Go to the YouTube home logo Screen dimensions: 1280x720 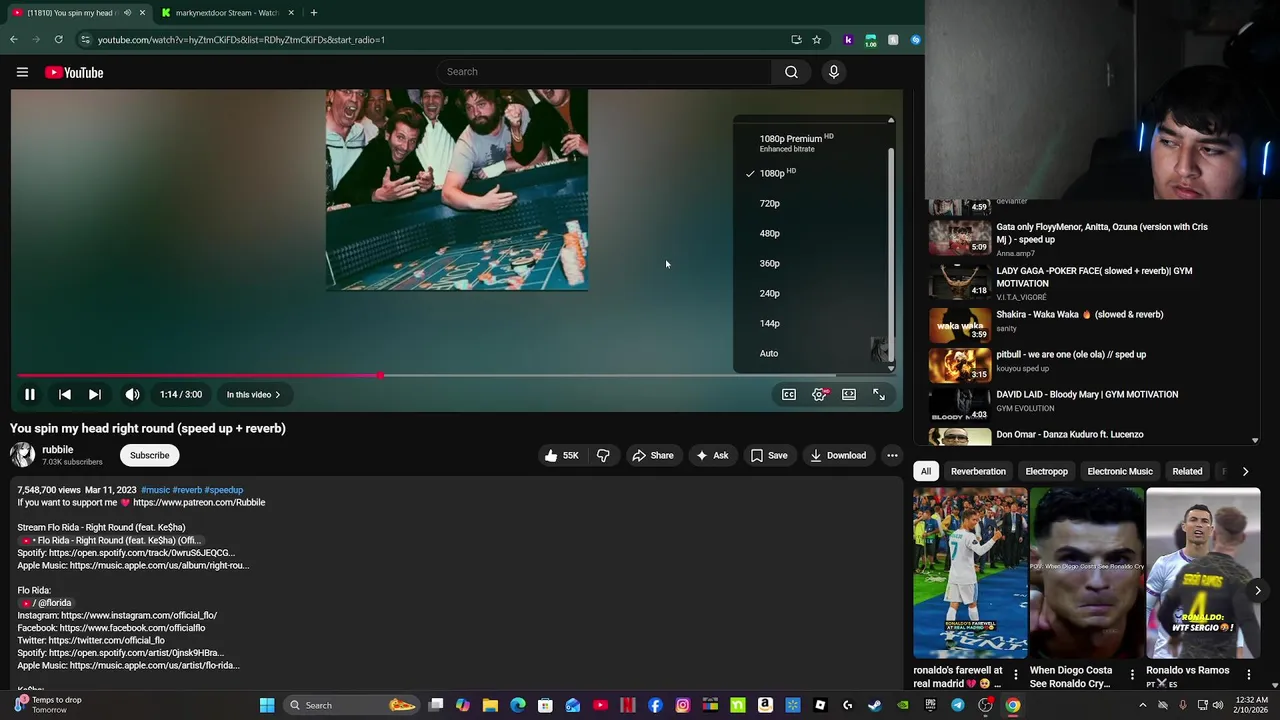(x=74, y=72)
